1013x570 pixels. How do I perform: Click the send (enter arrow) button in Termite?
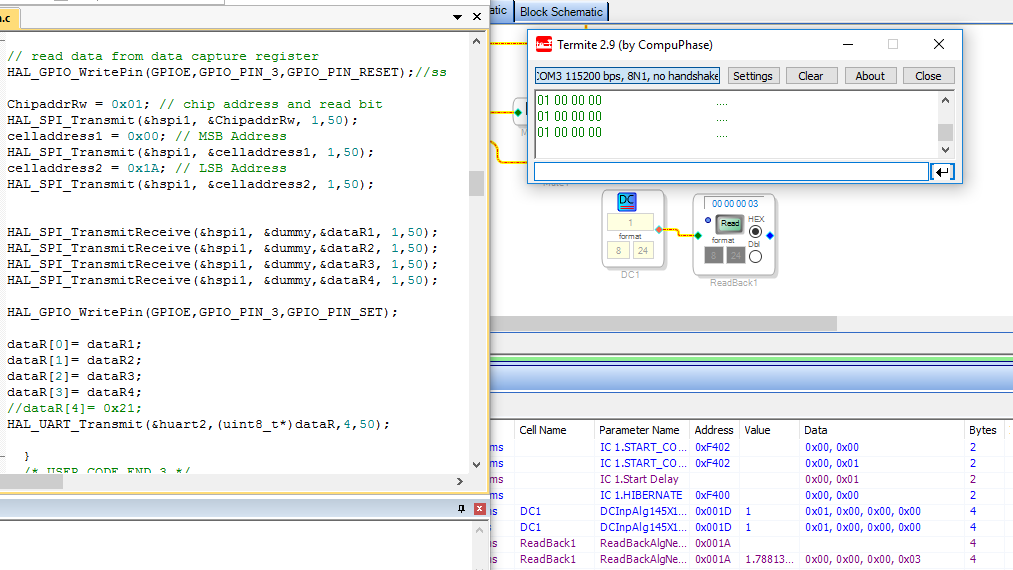(942, 172)
